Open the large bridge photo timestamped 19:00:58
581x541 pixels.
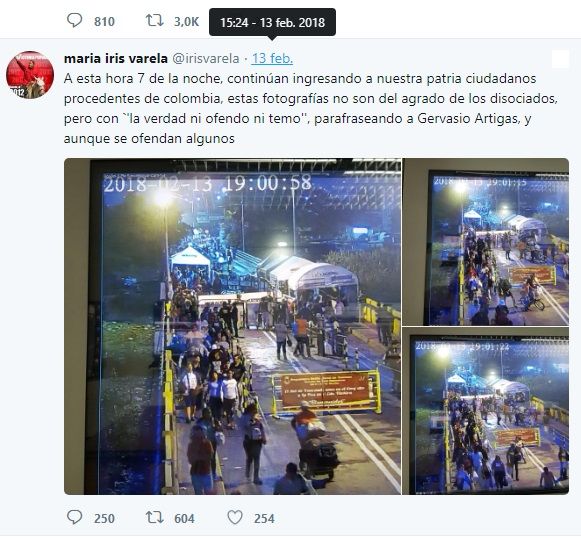pos(232,326)
